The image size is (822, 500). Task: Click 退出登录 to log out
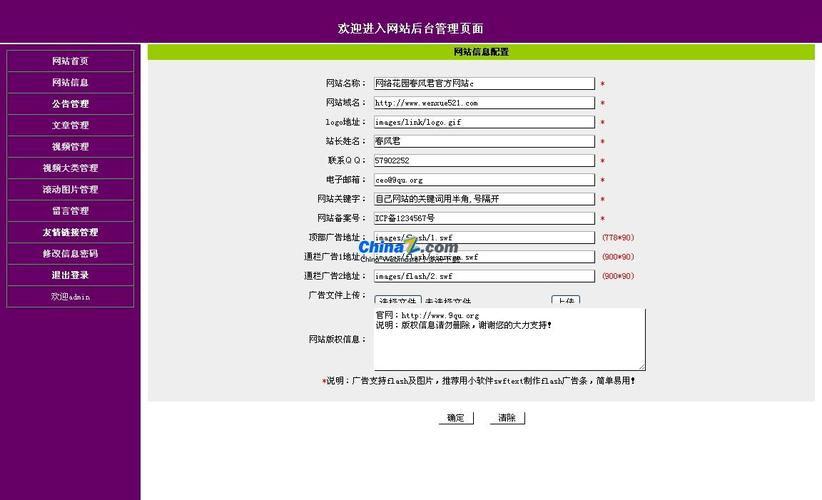click(x=70, y=275)
